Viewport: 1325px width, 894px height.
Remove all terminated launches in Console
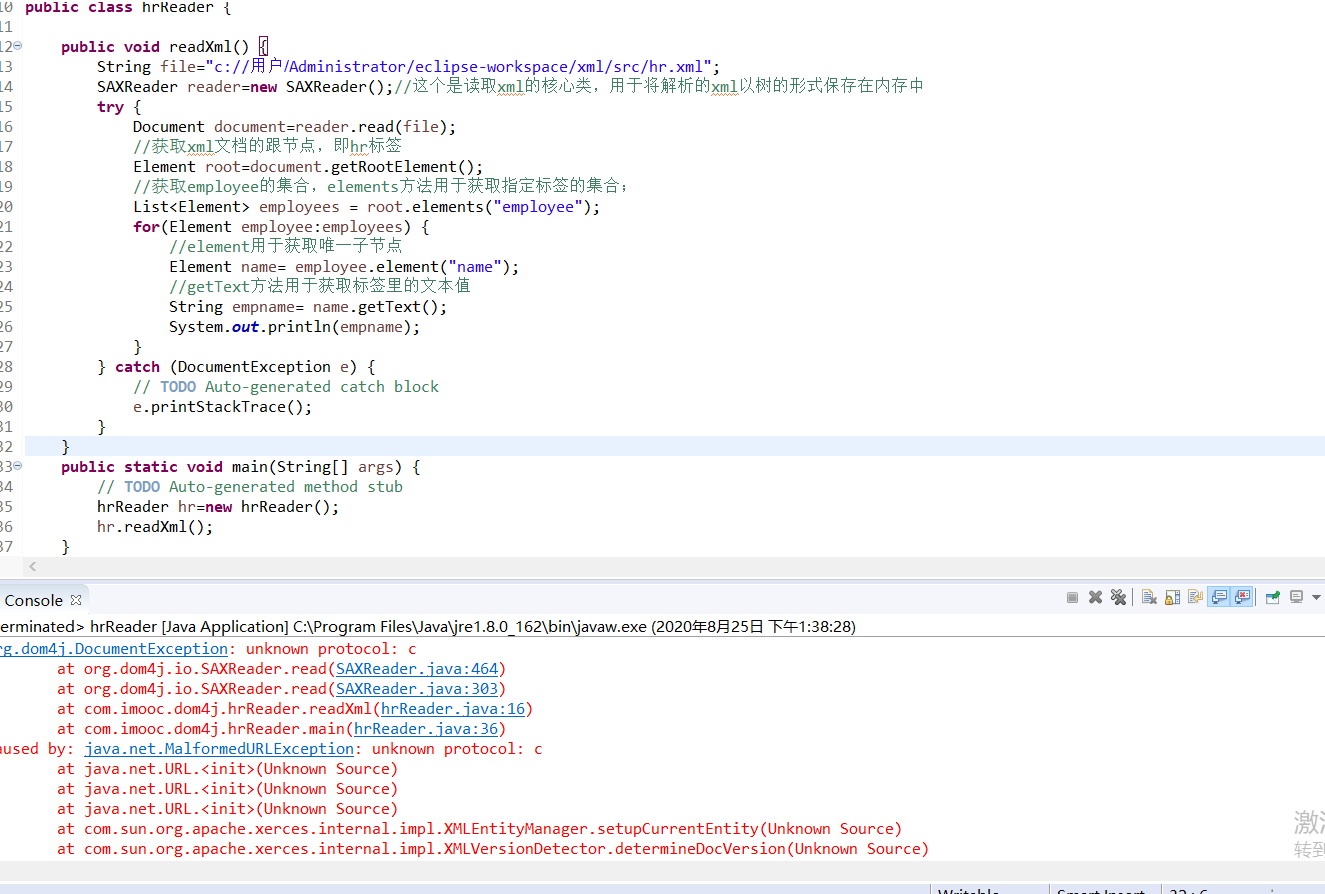1118,597
